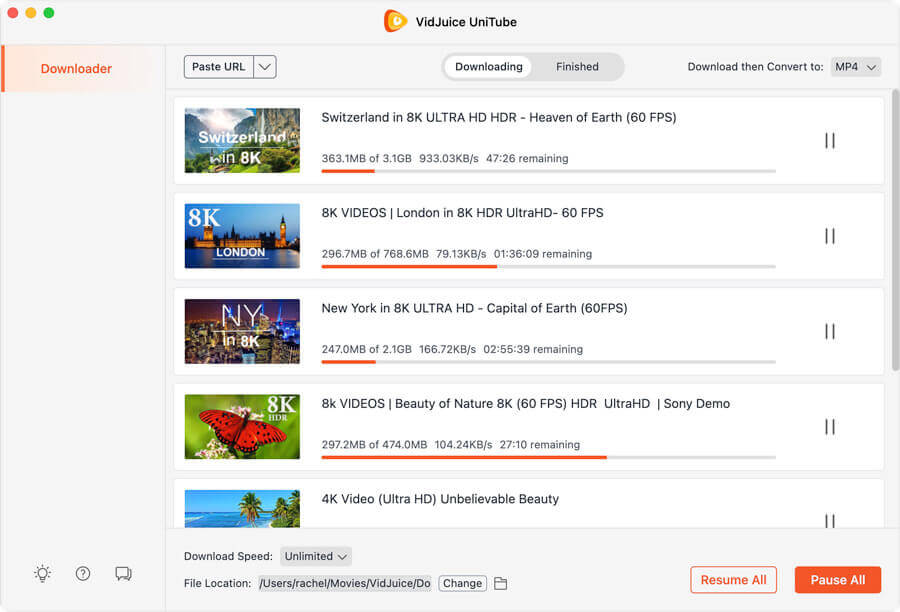
Task: Pause the London in 8K HDR download
Action: [x=829, y=236]
